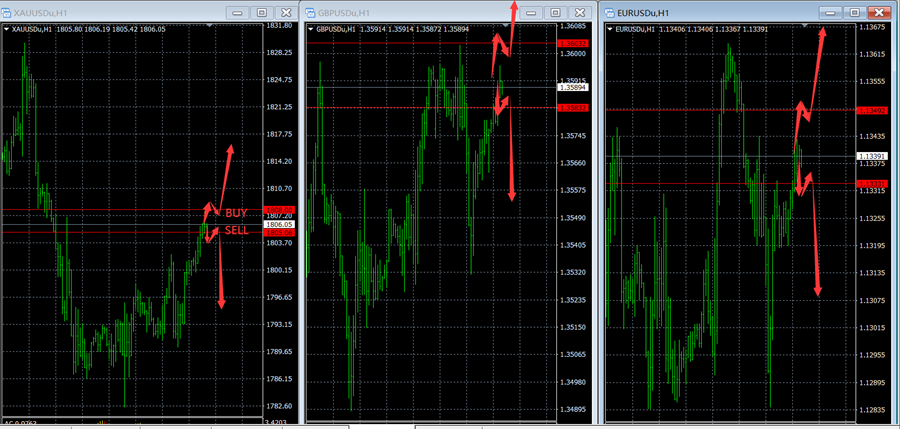Select the upper red line label on GBPUSDu
This screenshot has height=429, width=900.
click(x=574, y=44)
